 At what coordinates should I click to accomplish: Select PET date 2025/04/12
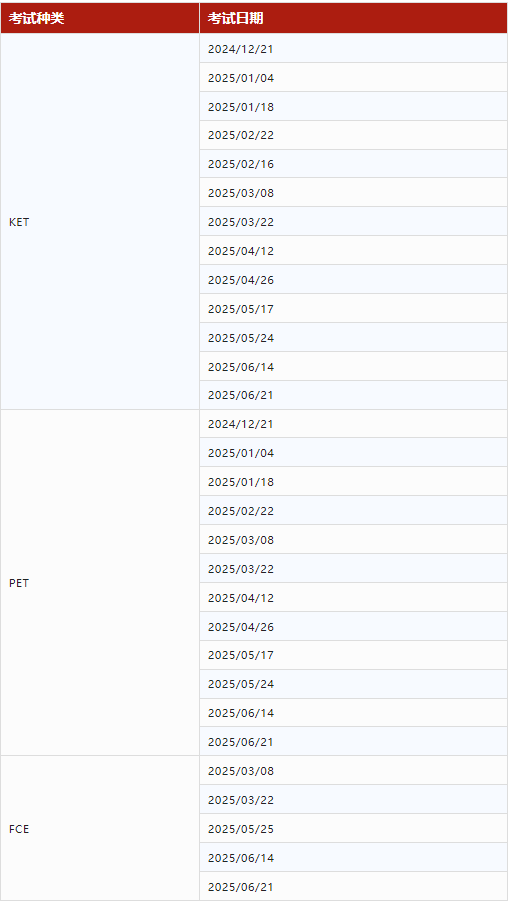(x=353, y=597)
